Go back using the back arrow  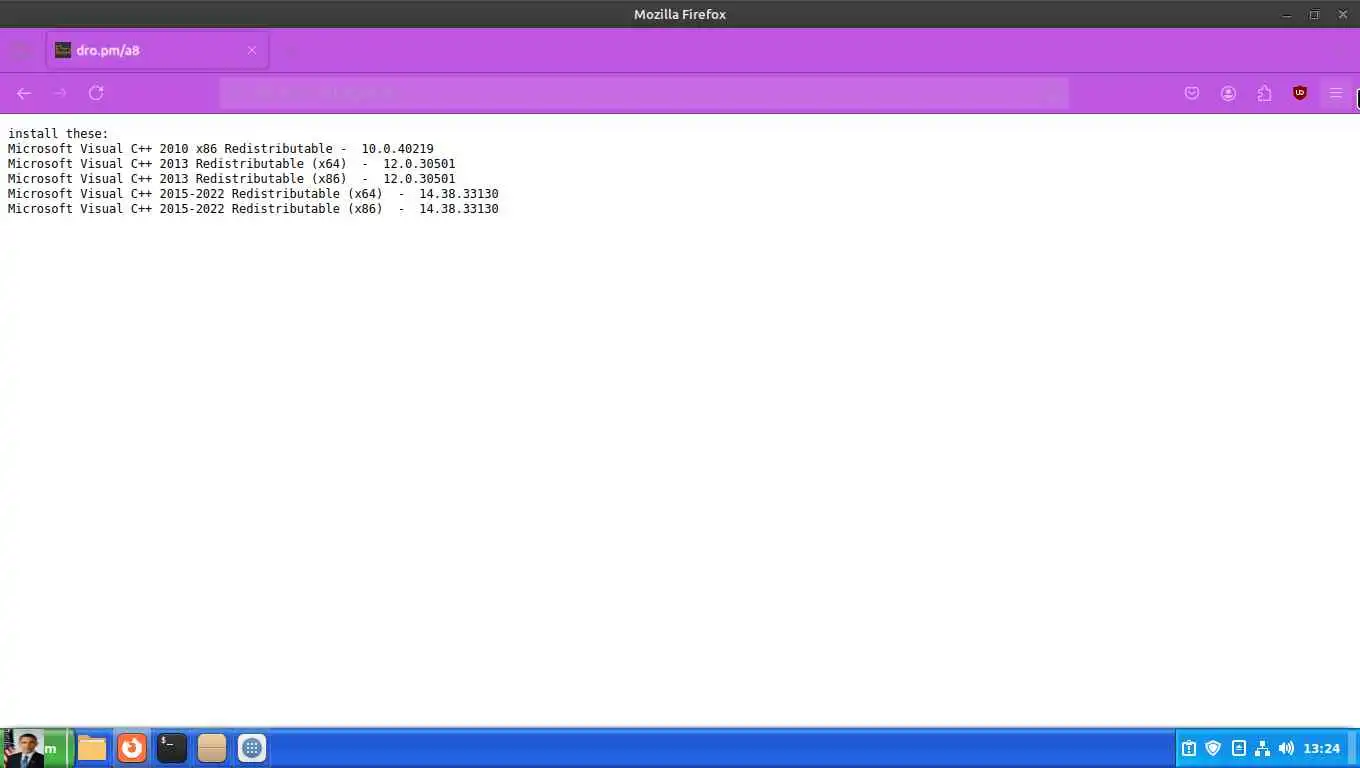pos(24,93)
